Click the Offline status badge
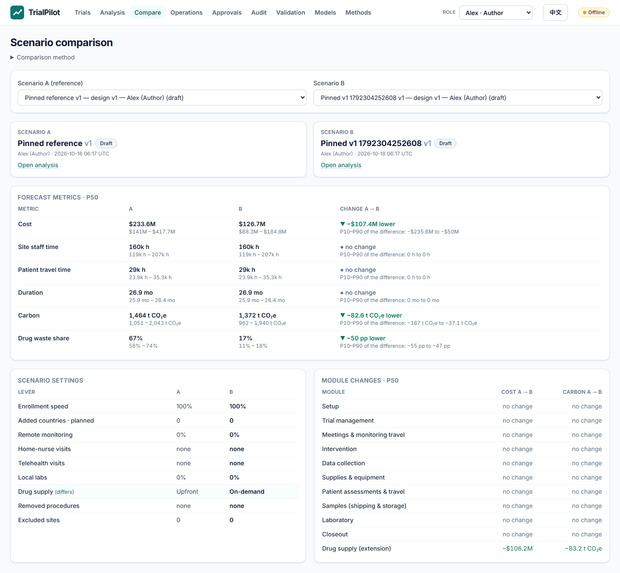 [x=594, y=13]
